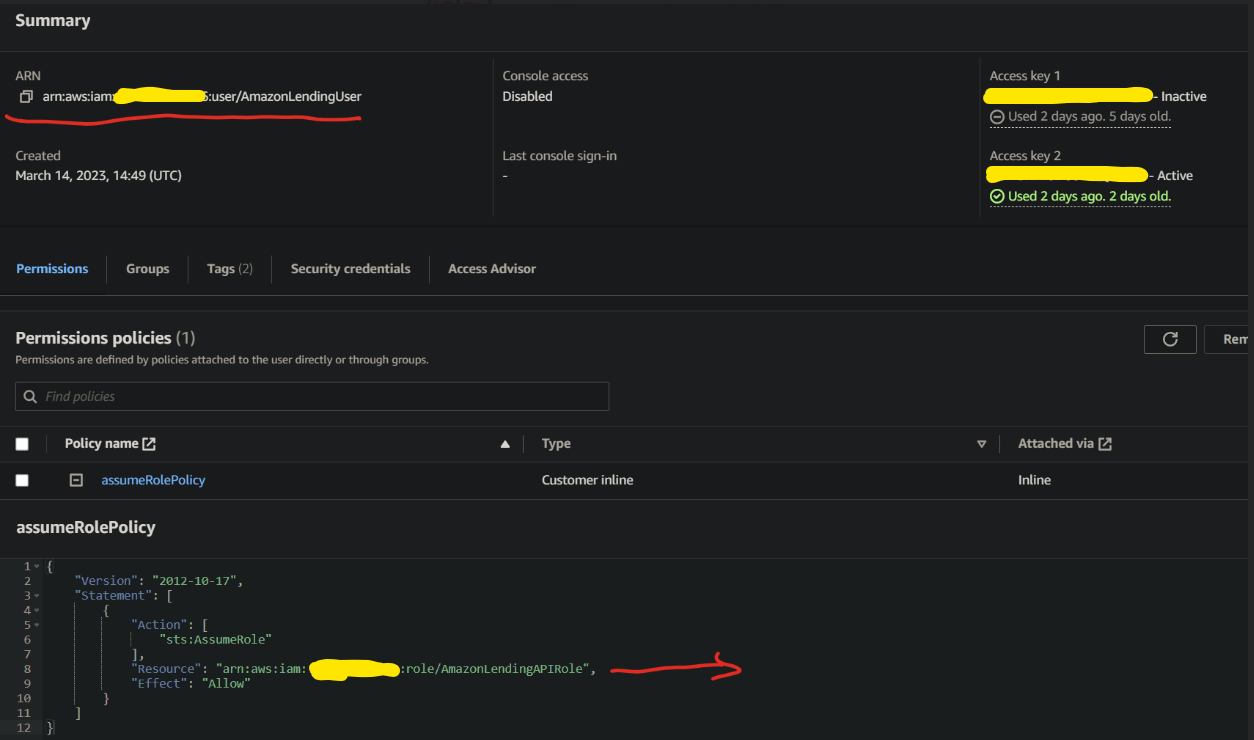Collapse assumeRolePolicy row using minus icon

(x=76, y=480)
